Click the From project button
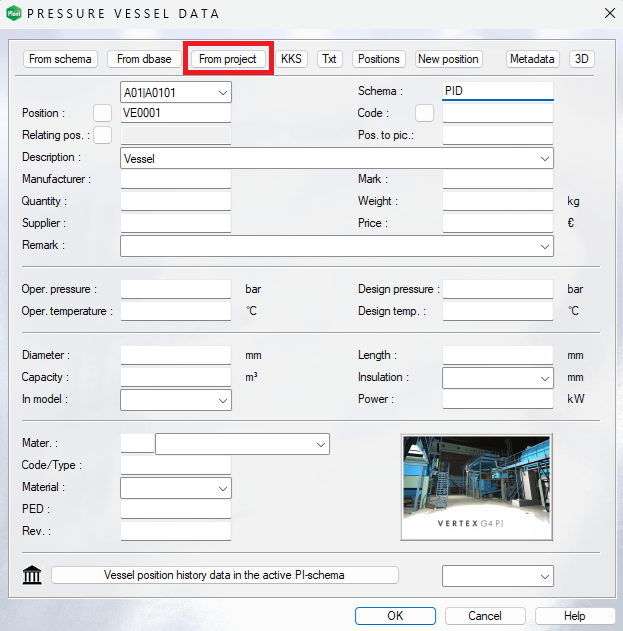This screenshot has width=623, height=631. point(228,59)
